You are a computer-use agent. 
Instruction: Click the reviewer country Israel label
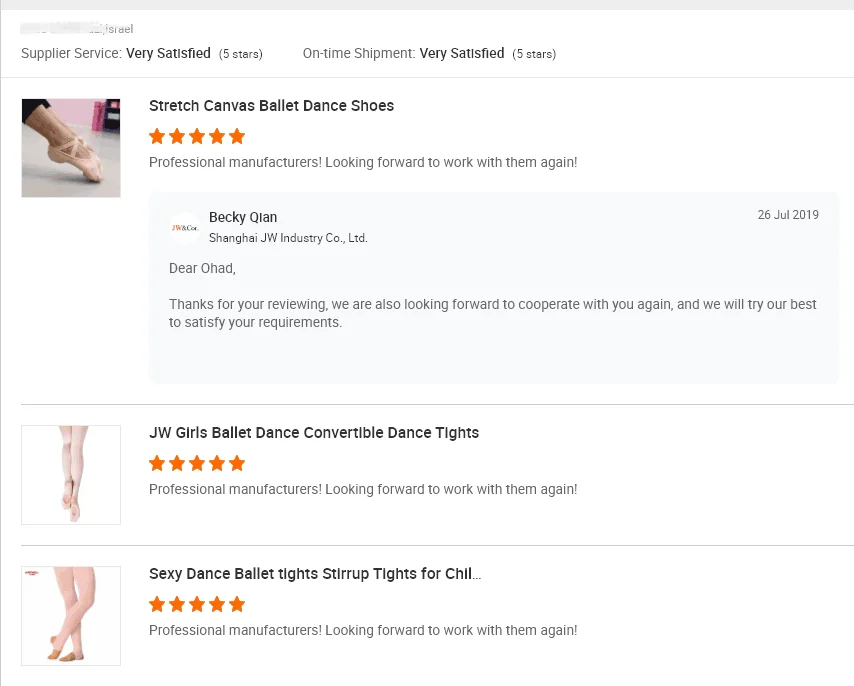pyautogui.click(x=119, y=29)
